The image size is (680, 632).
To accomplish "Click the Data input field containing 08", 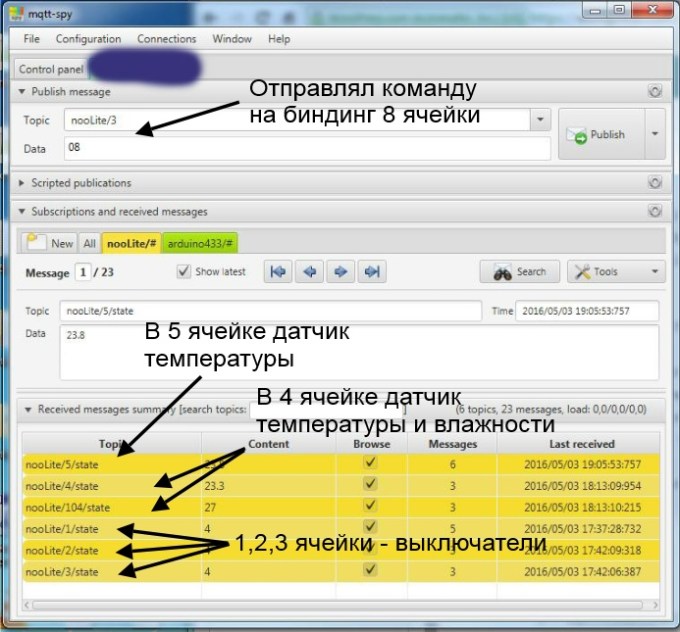I will [x=307, y=148].
